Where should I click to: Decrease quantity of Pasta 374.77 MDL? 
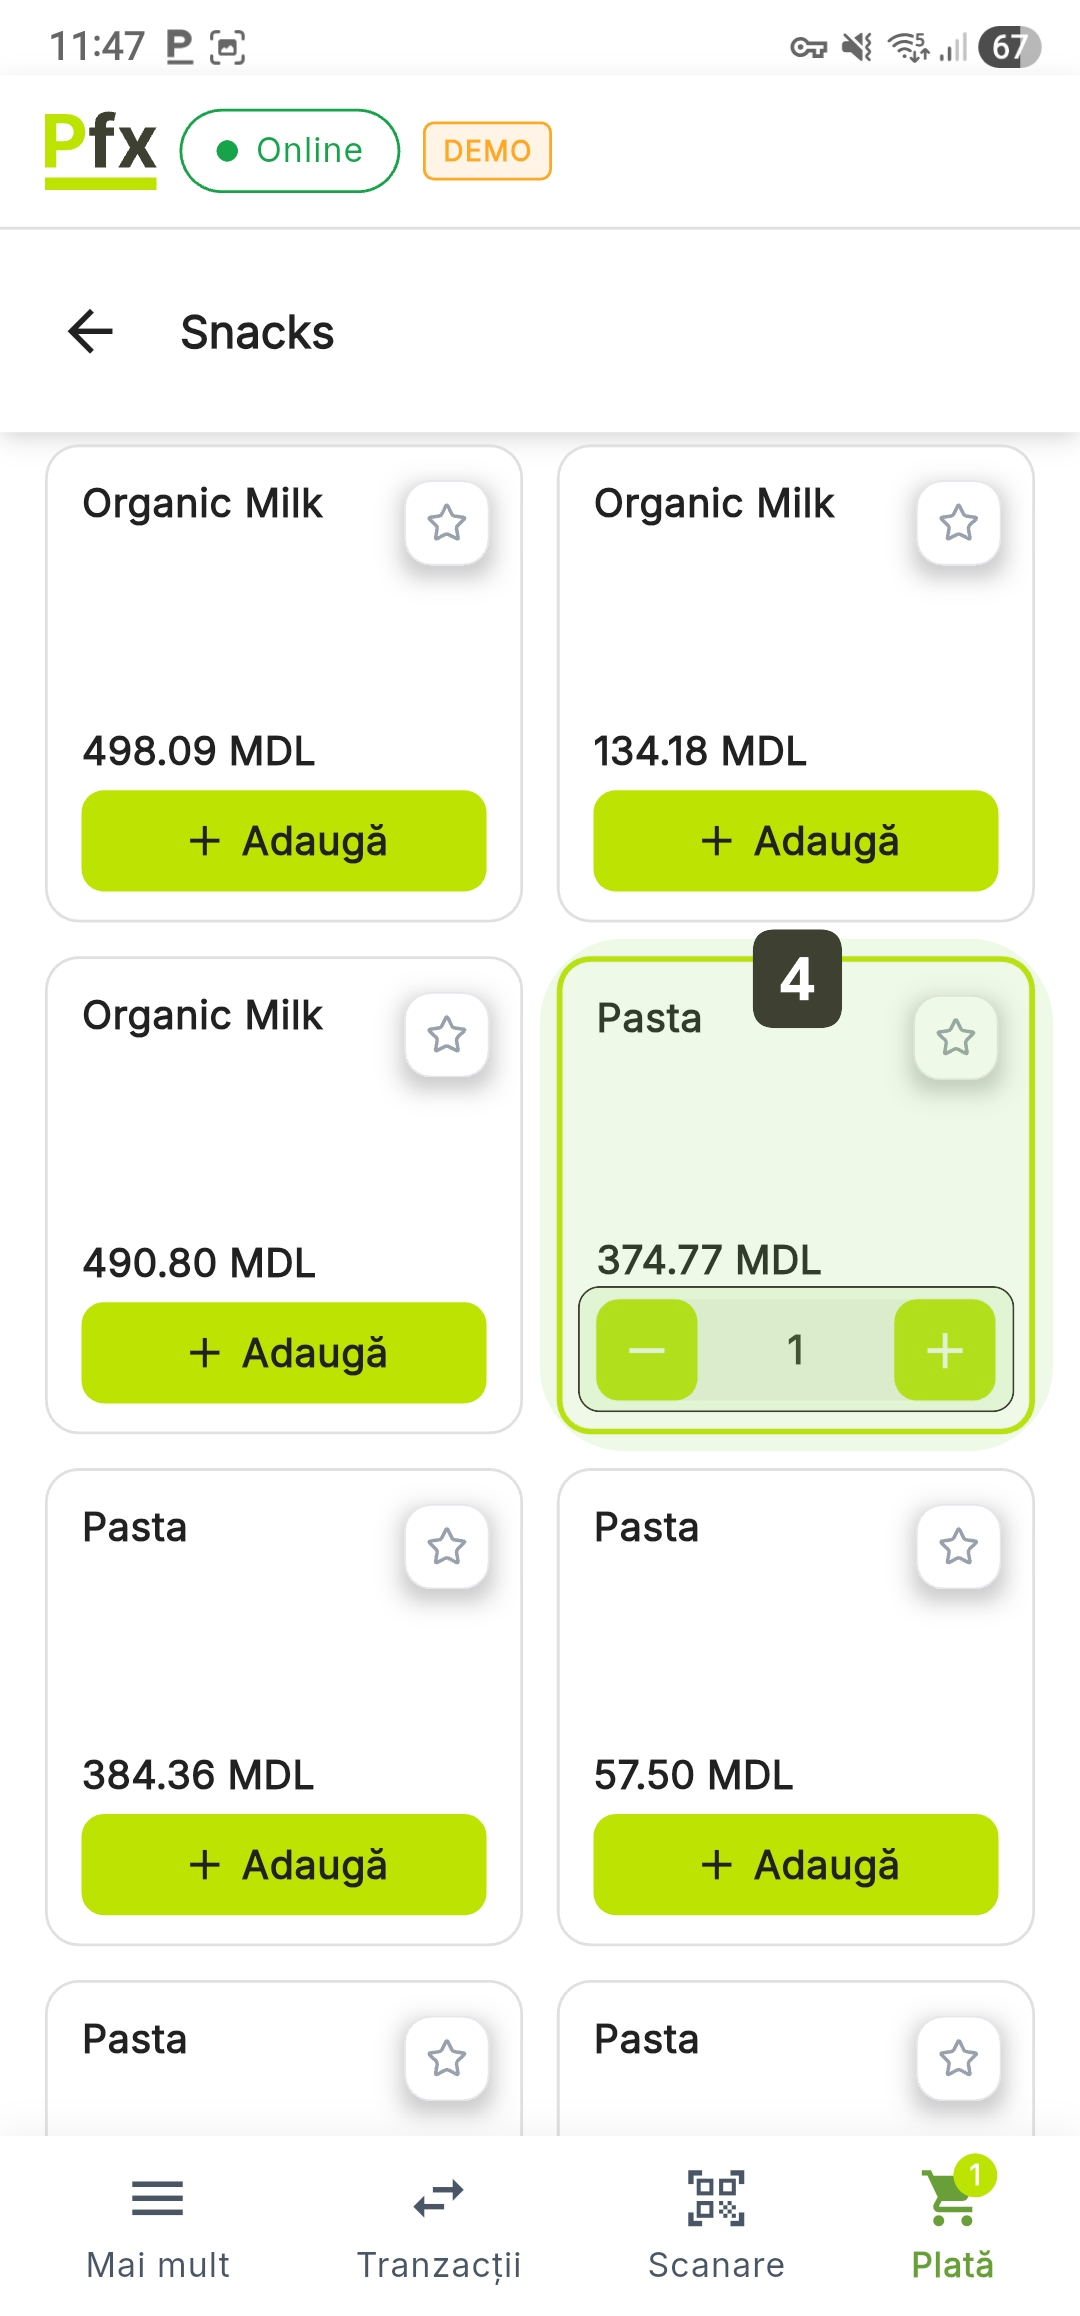[647, 1350]
